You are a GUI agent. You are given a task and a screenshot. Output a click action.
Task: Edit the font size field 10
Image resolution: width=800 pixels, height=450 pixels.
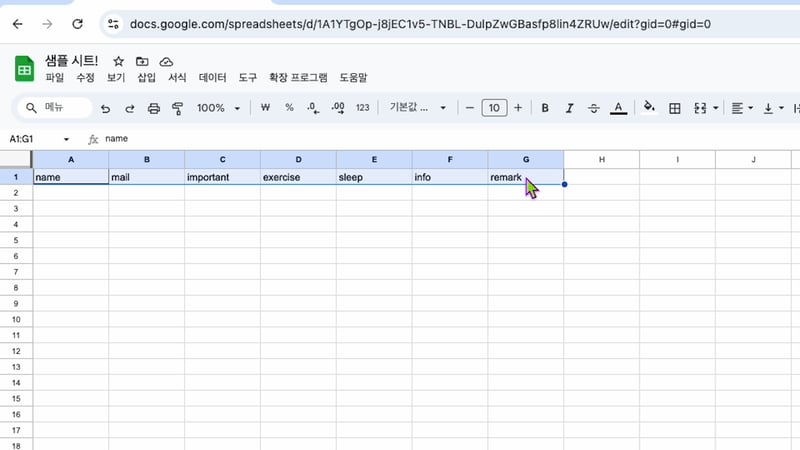494,108
